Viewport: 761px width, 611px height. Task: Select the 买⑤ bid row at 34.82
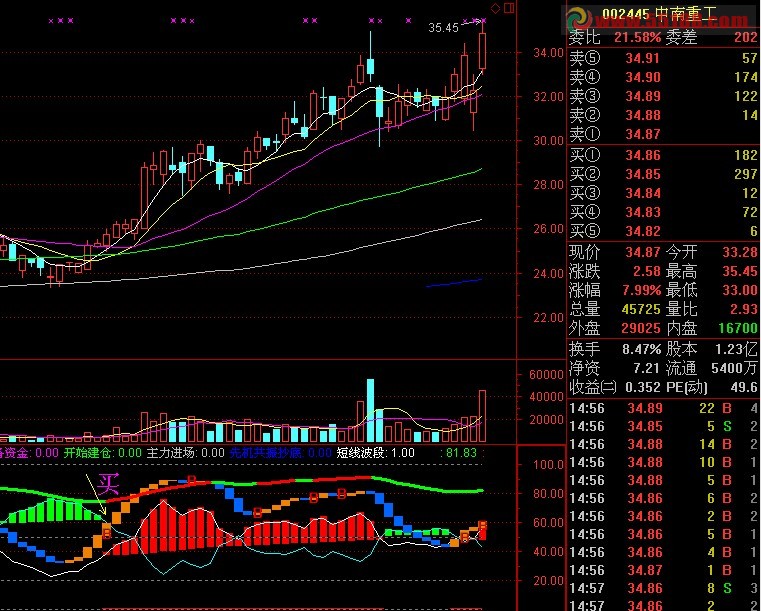[x=662, y=230]
